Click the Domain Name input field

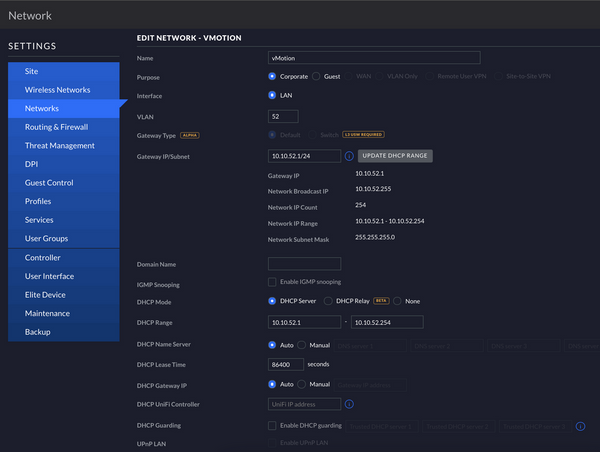[x=304, y=264]
